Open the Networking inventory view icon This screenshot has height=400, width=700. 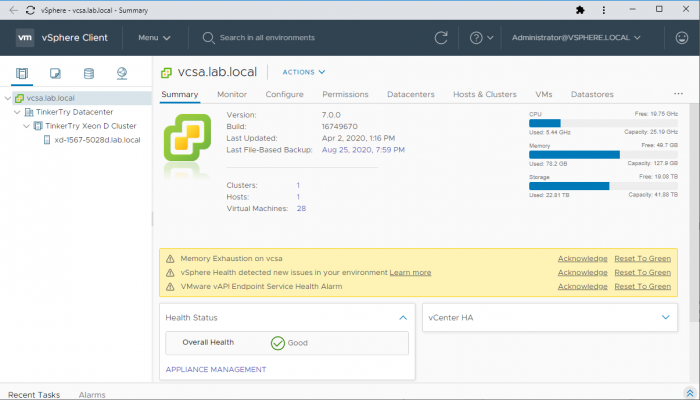[x=122, y=73]
